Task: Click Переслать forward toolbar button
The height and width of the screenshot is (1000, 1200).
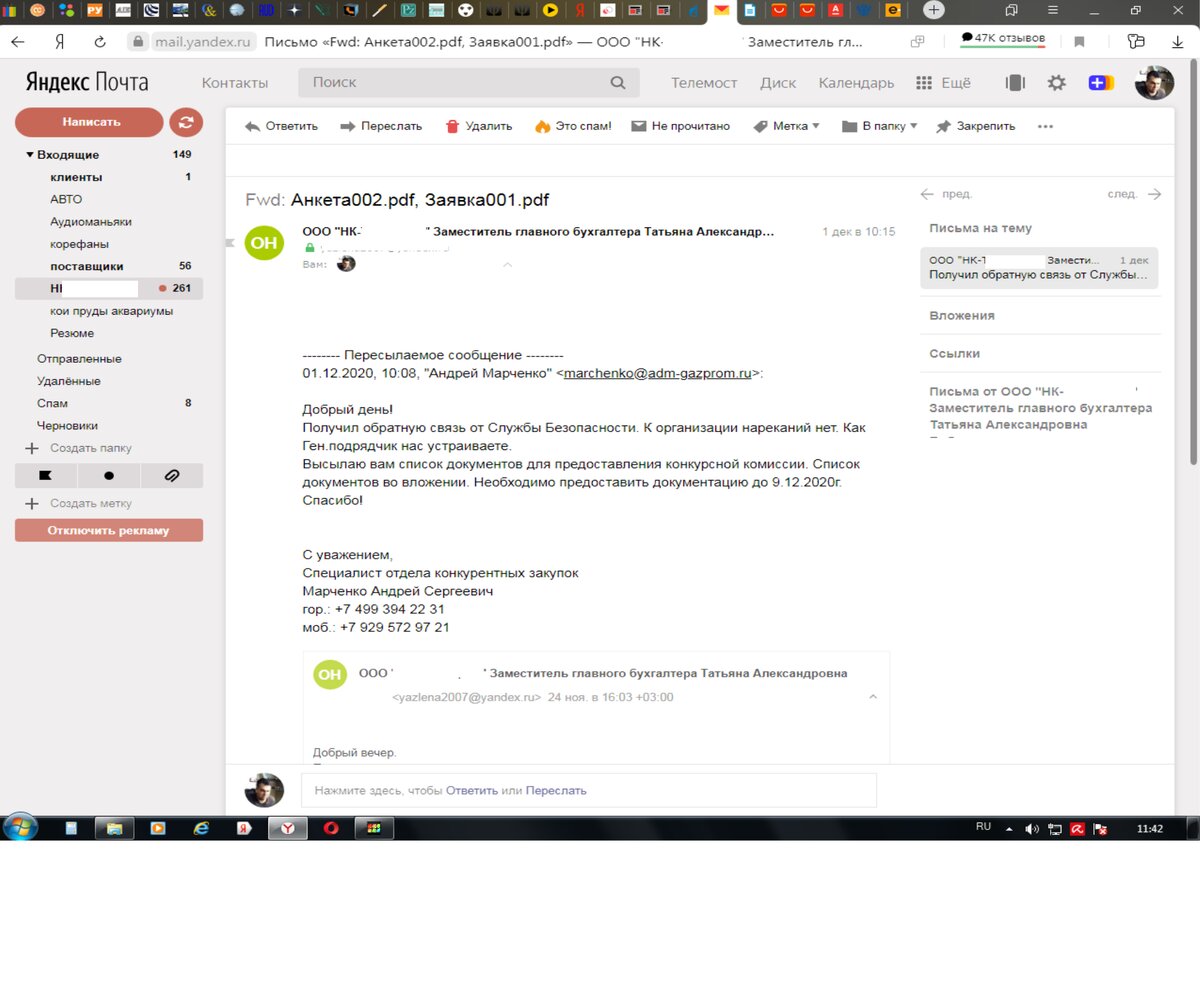Action: tap(381, 126)
